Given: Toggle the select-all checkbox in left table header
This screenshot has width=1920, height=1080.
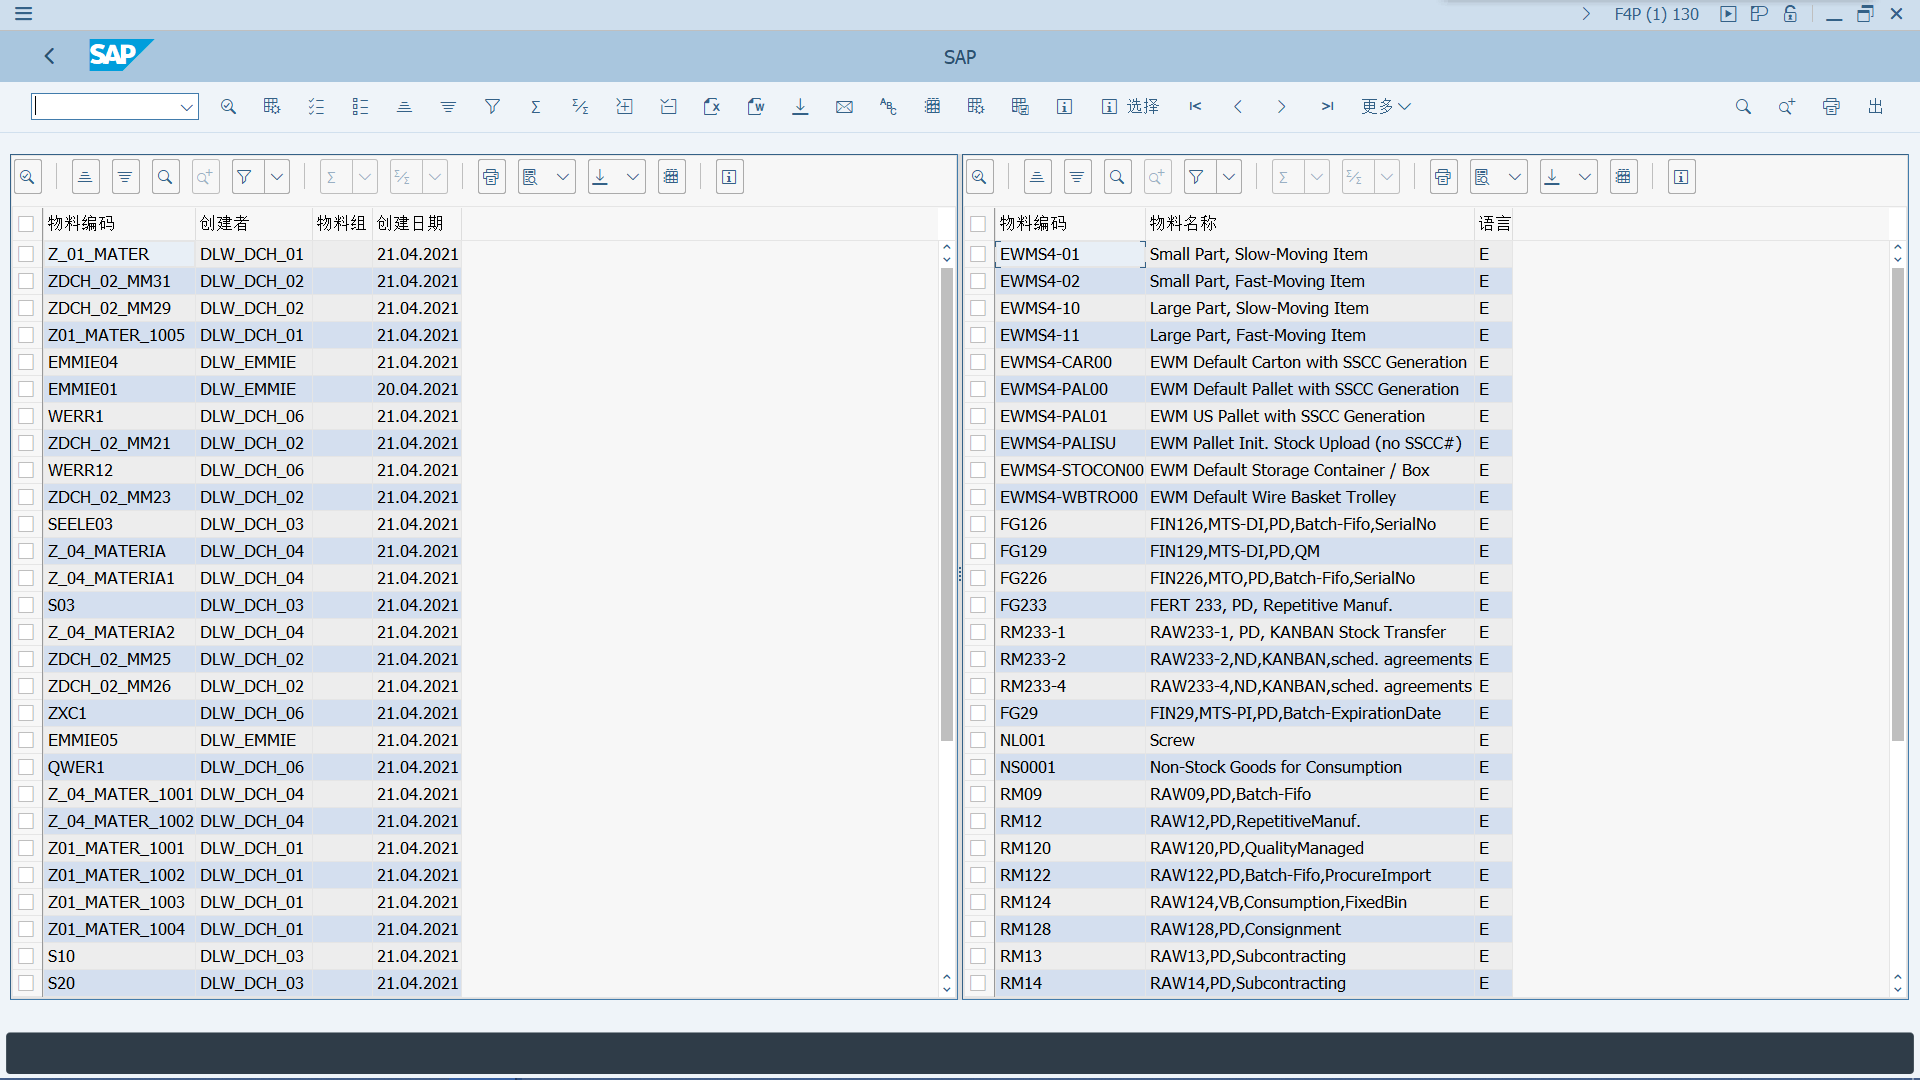Looking at the screenshot, I should pos(27,224).
